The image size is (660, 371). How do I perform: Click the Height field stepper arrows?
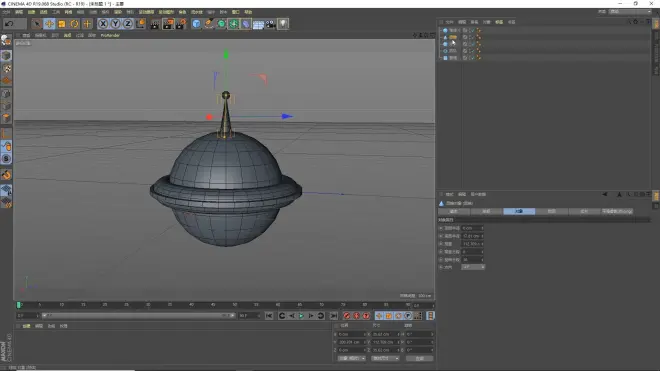click(x=482, y=244)
